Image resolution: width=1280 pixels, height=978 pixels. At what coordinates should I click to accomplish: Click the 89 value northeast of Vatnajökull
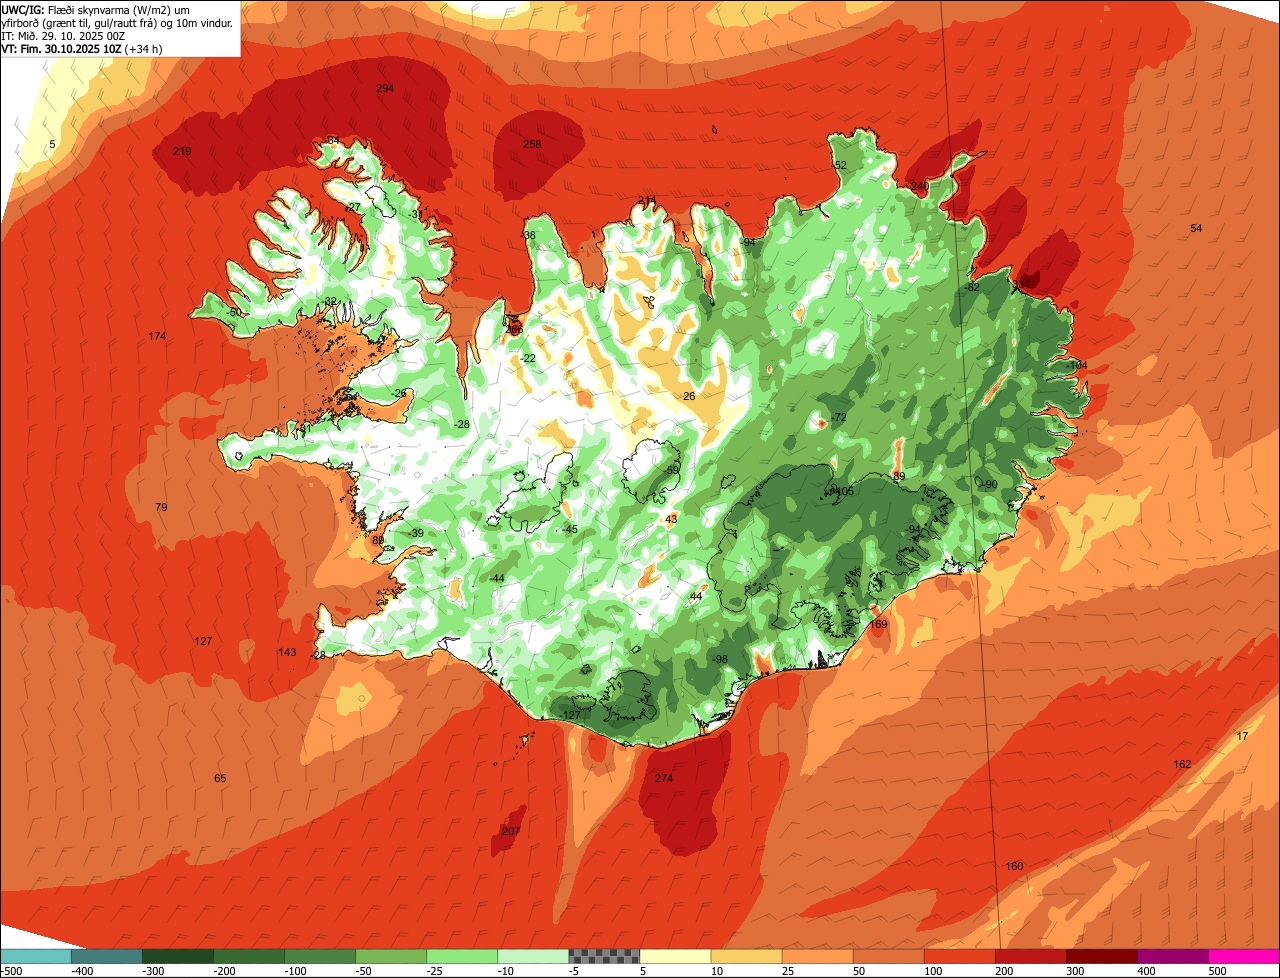[899, 476]
